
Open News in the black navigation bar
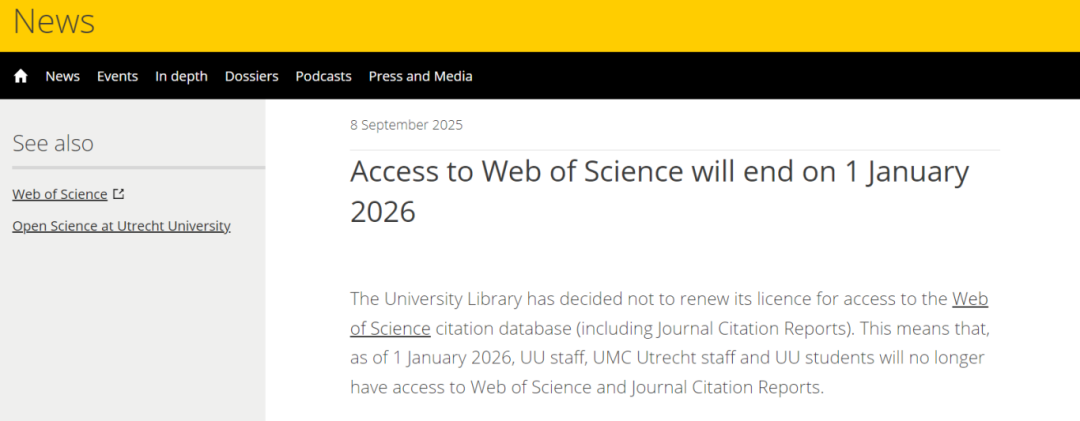point(62,76)
